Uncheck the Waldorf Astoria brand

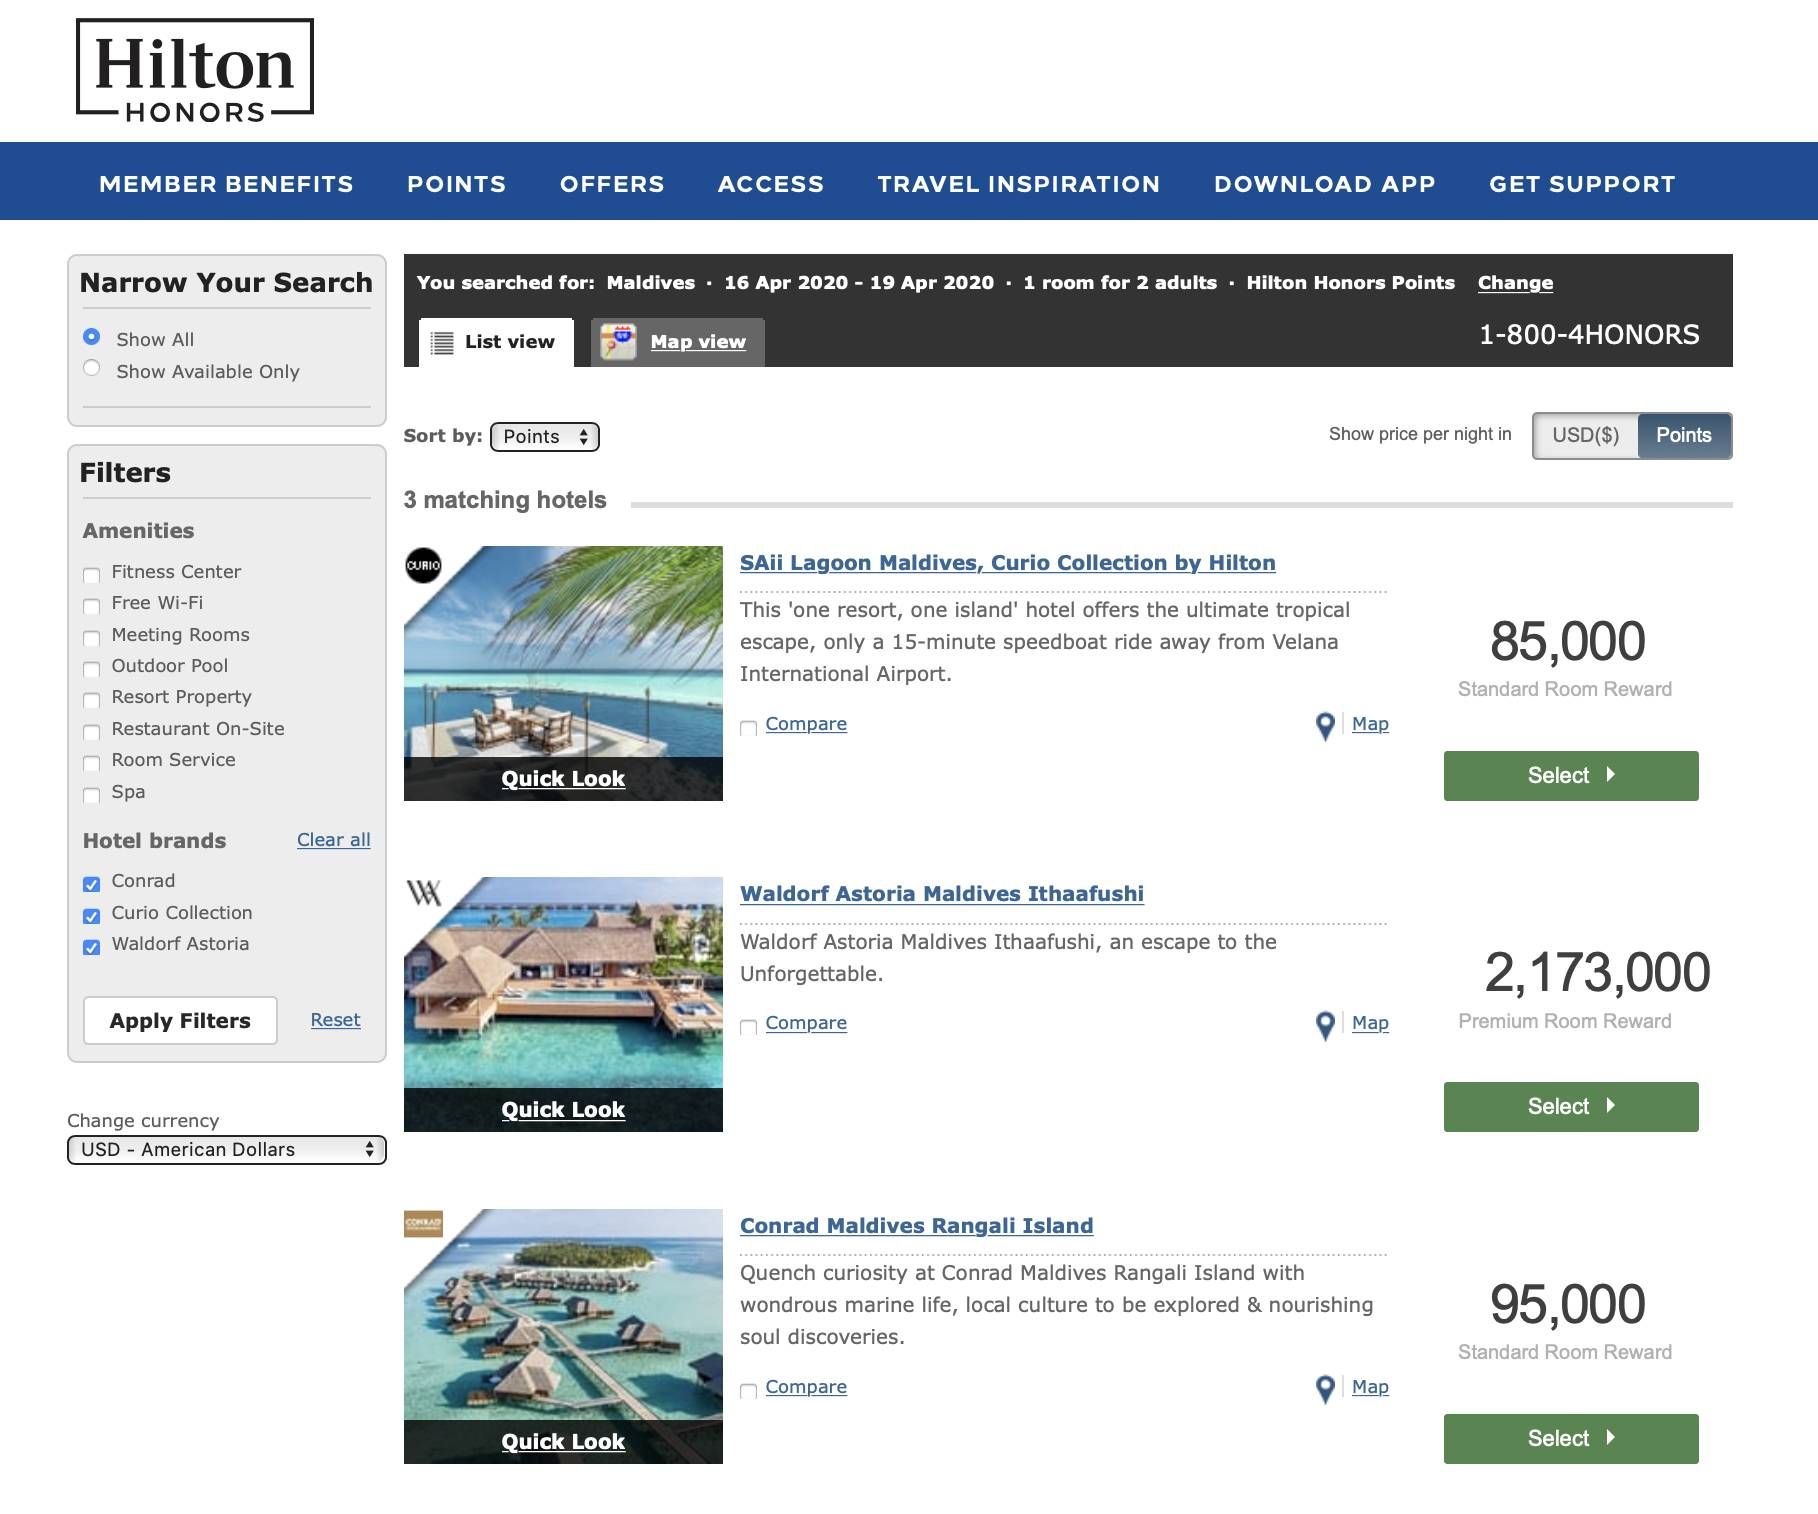92,947
